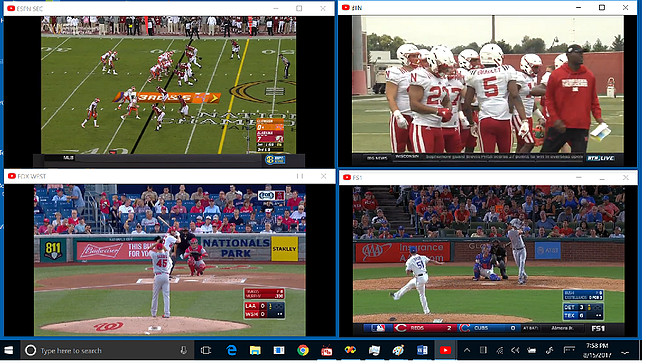
Task: Click the microphone icon in search box
Action: [x=184, y=350]
